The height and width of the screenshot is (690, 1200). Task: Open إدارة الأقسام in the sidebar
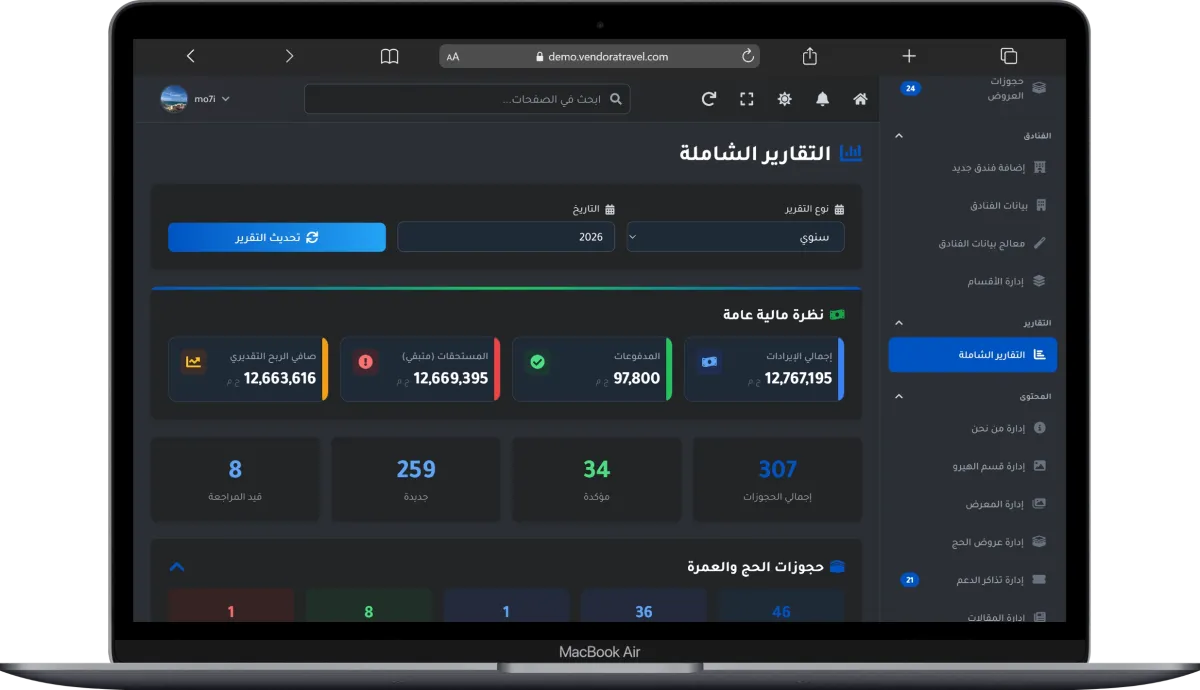[973, 281]
